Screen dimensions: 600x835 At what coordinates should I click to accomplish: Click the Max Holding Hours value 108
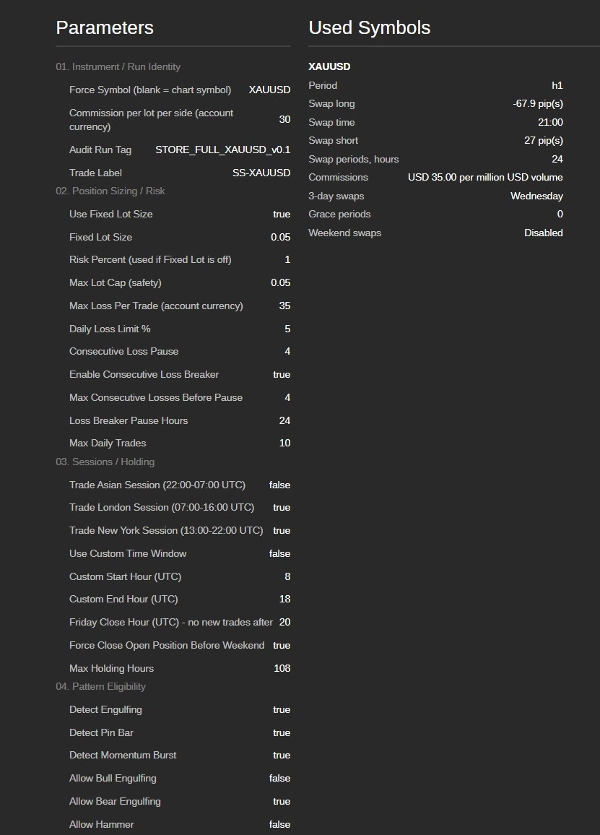click(x=282, y=668)
